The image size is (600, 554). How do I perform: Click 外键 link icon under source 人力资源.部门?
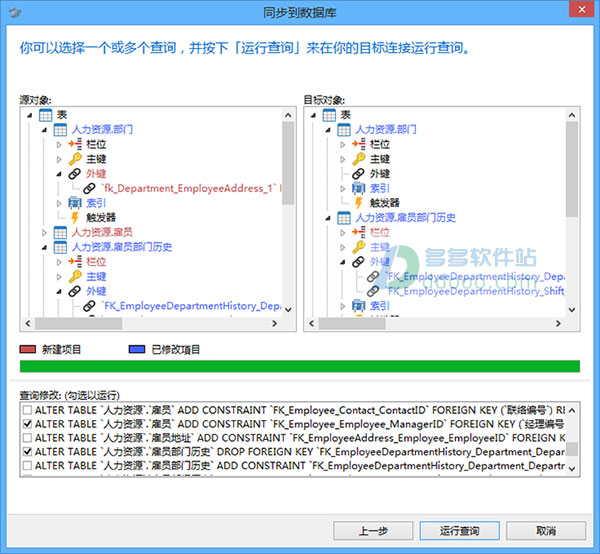(x=75, y=174)
